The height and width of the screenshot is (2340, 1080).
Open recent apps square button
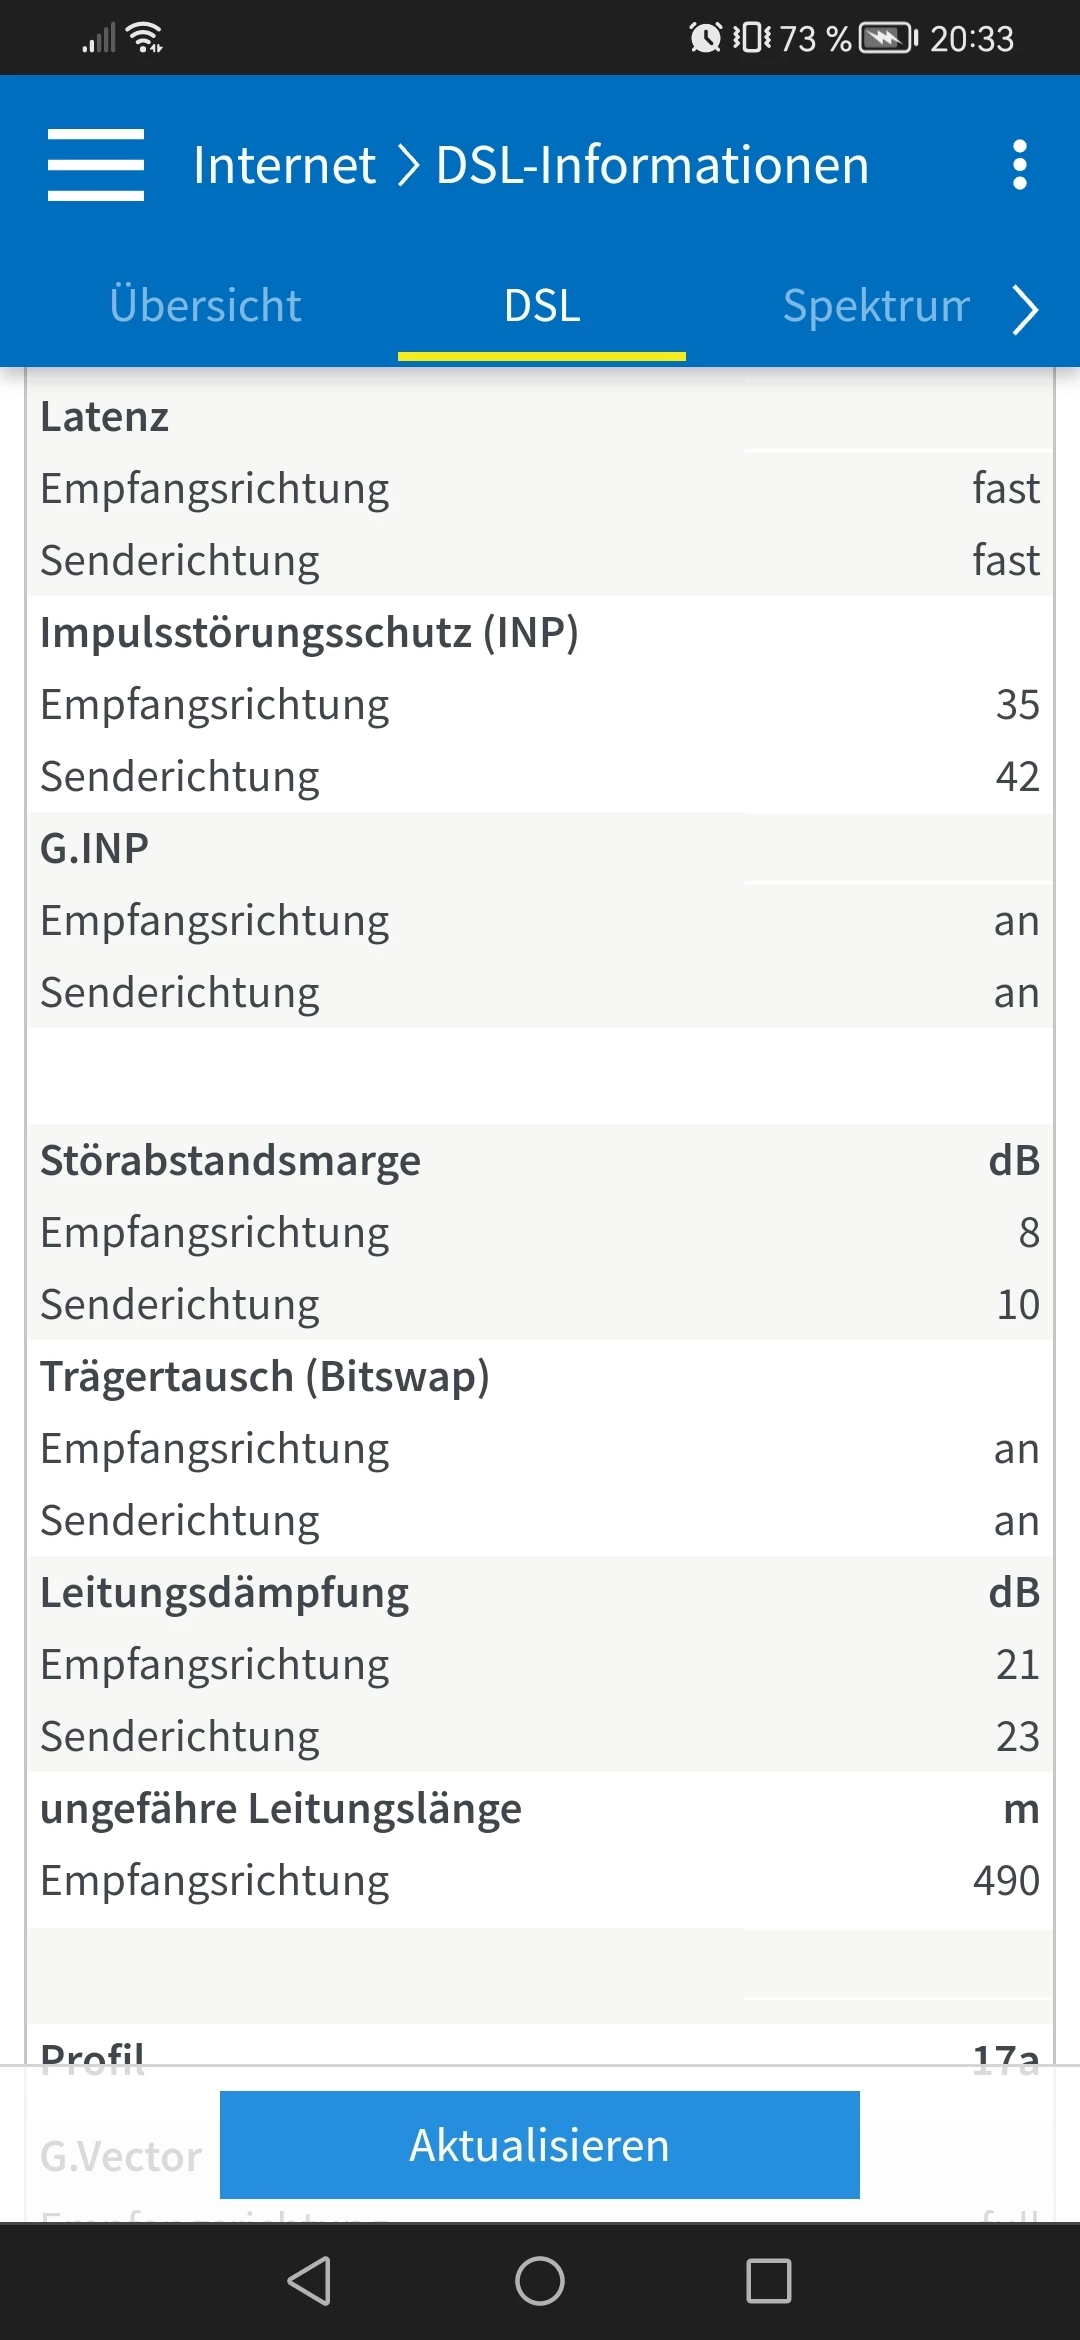coord(768,2281)
